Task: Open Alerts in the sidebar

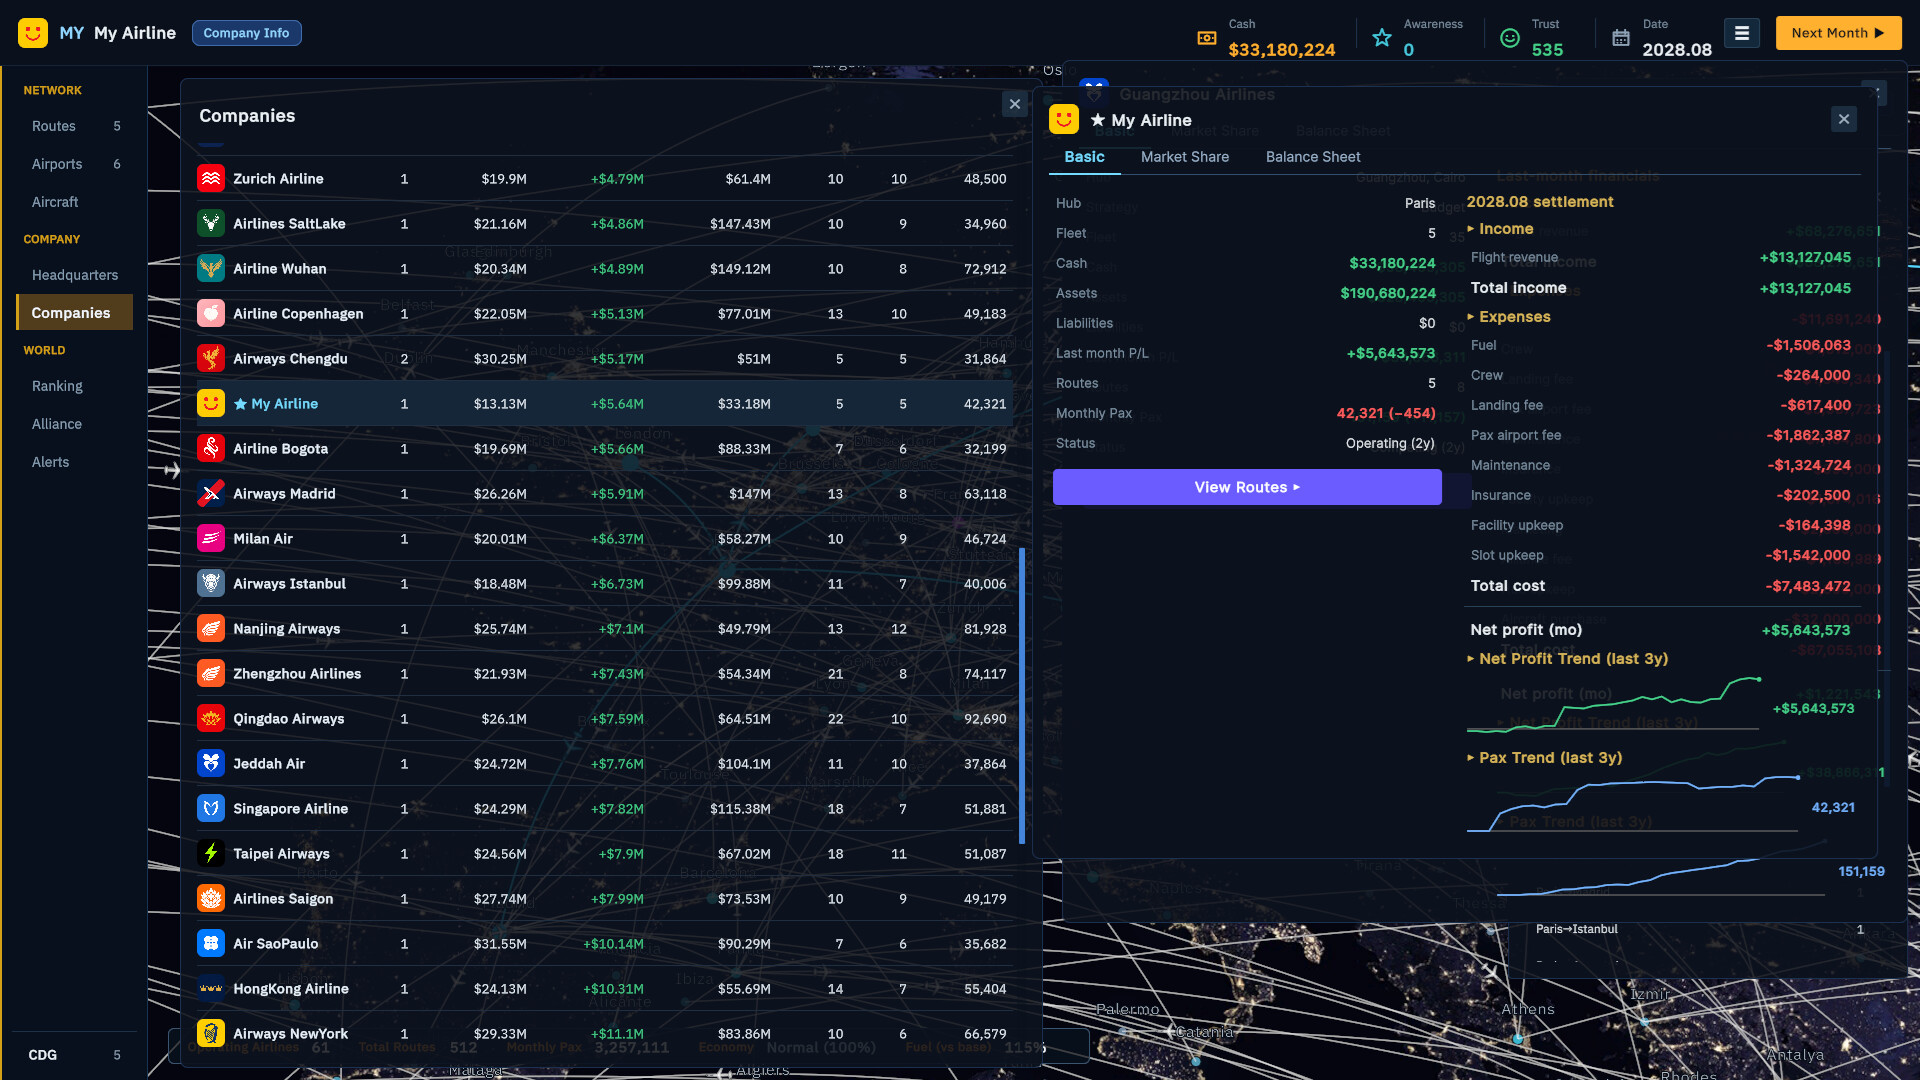Action: [x=75, y=462]
